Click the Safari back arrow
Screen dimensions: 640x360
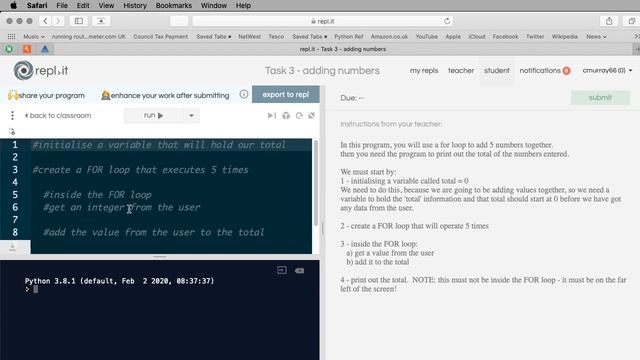point(45,21)
